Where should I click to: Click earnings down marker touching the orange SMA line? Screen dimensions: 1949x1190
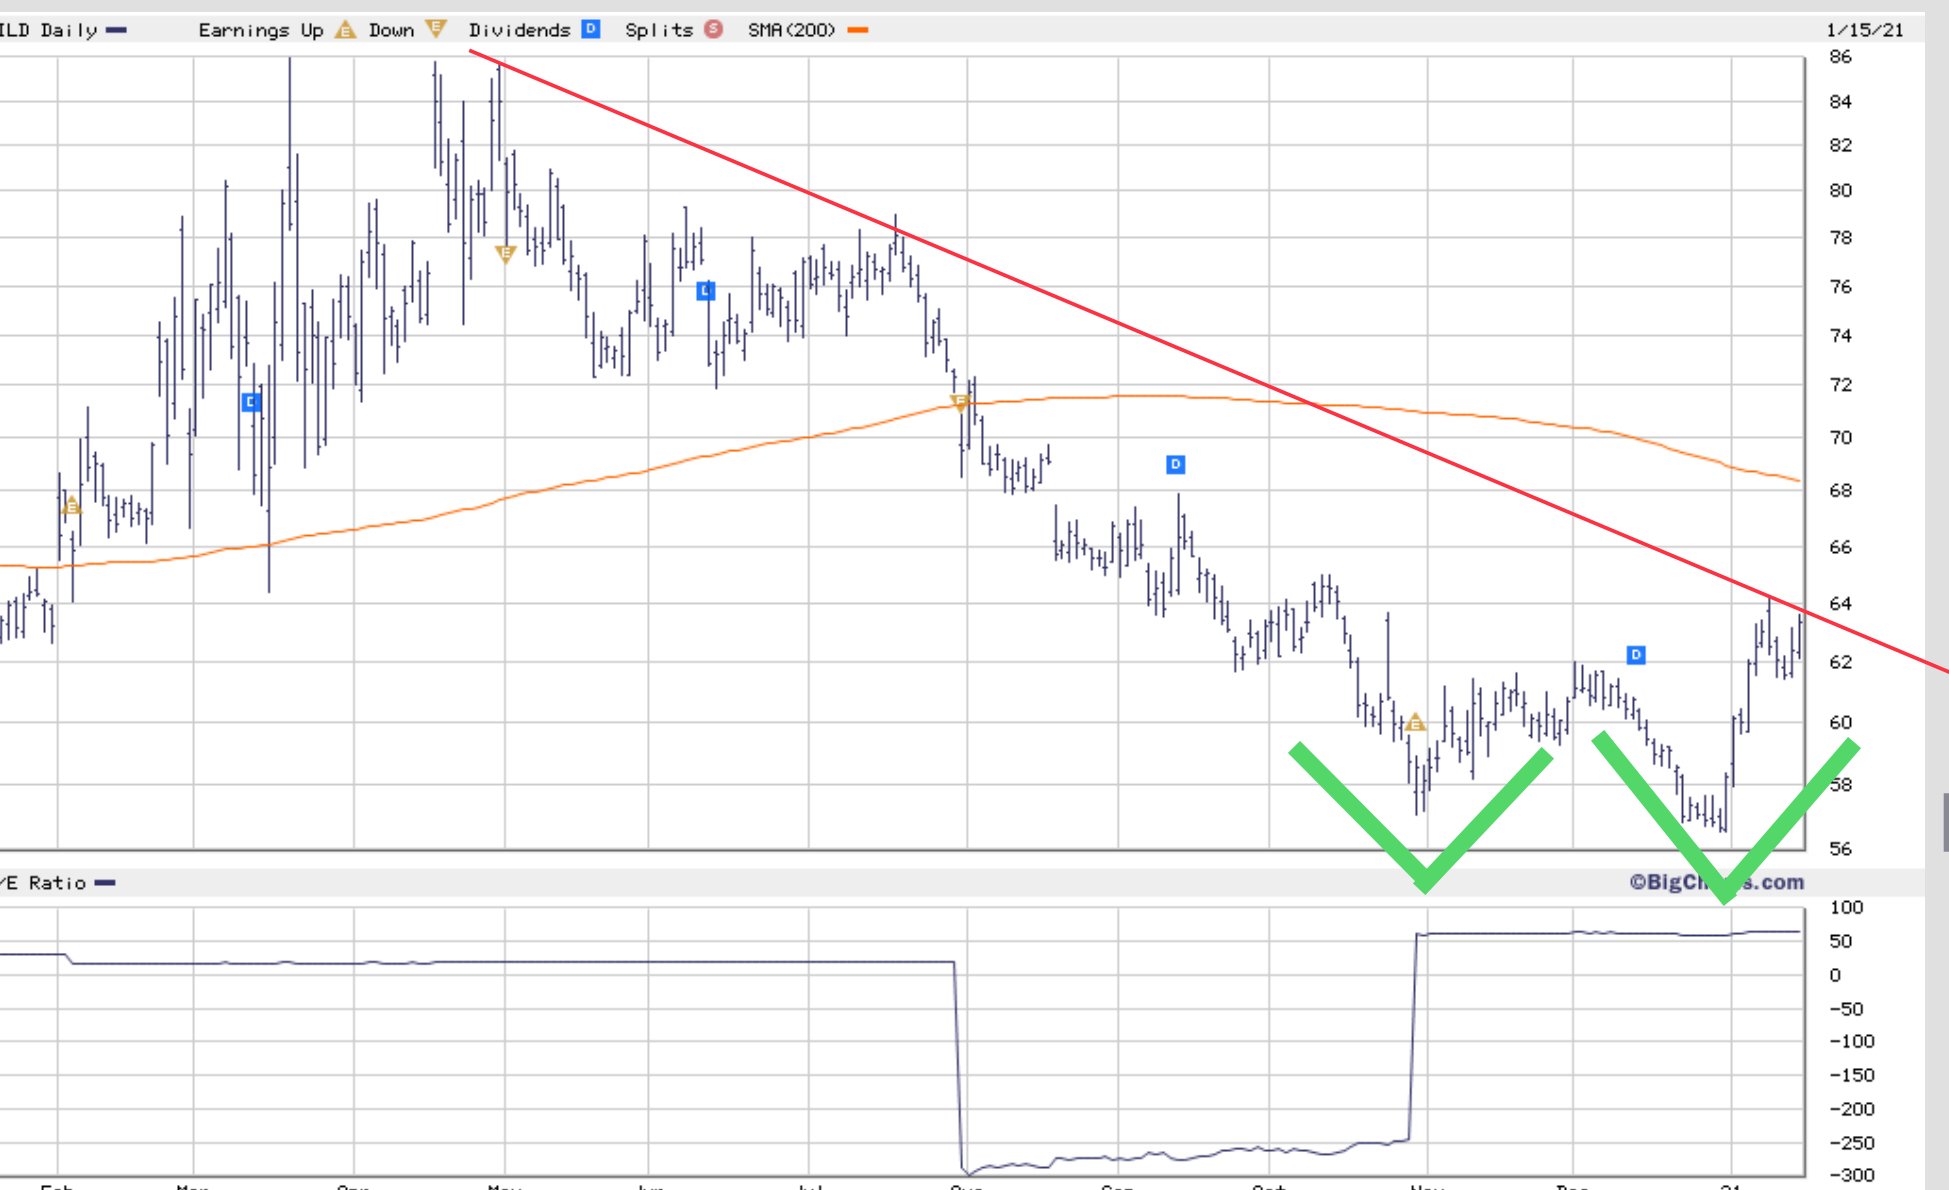tap(960, 403)
